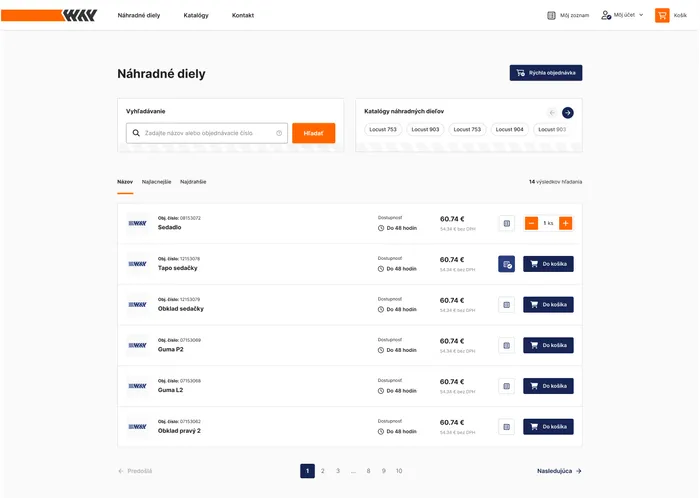Decrease Sedadlo quantity with minus
The width and height of the screenshot is (700, 498).
point(531,223)
